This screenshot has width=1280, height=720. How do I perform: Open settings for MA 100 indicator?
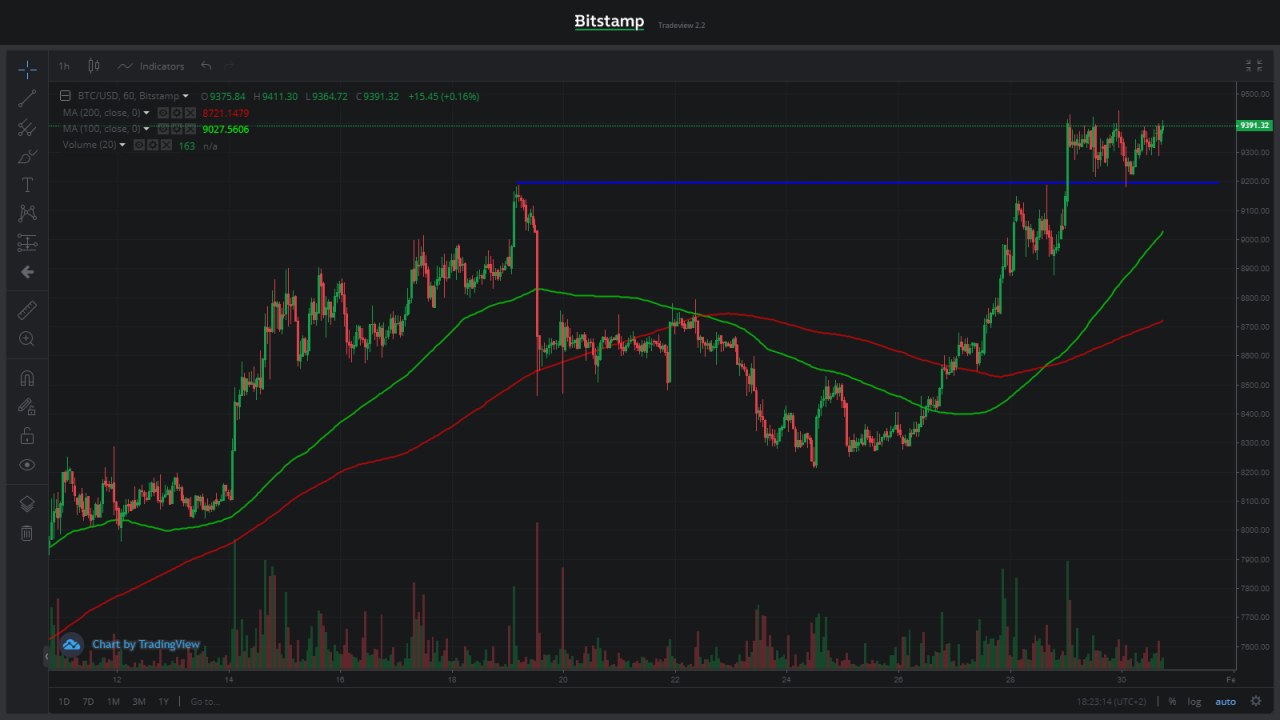point(175,129)
